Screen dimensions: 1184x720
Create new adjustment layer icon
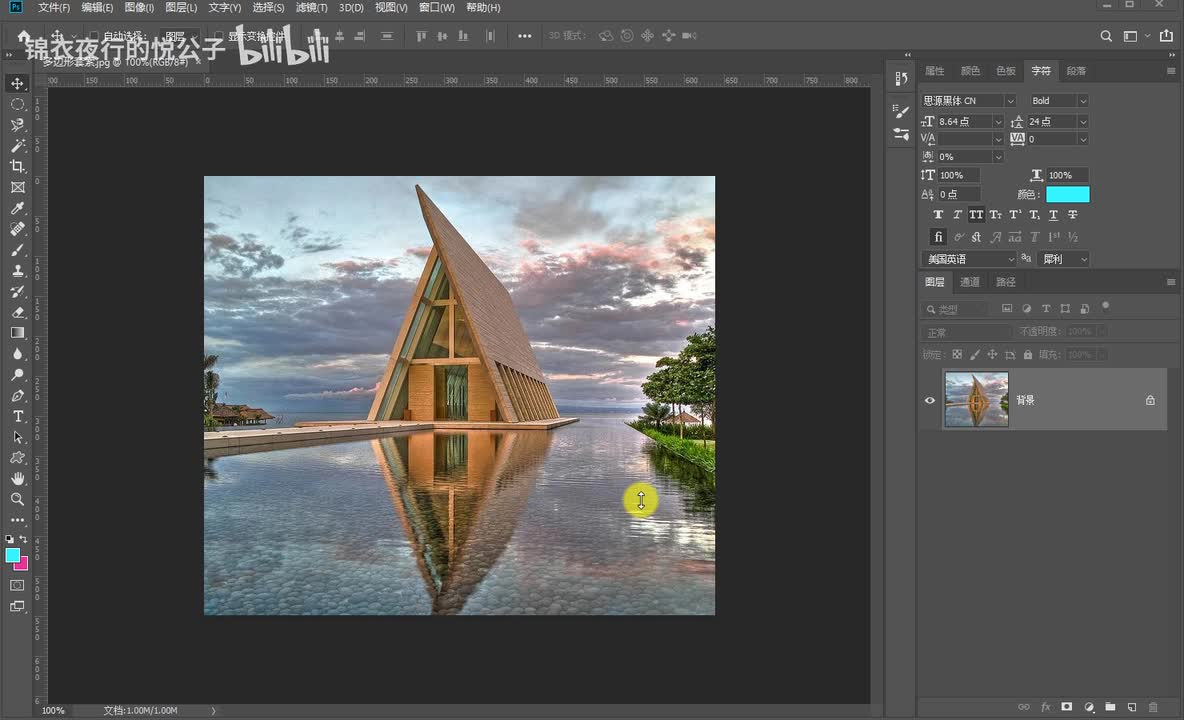[1089, 707]
